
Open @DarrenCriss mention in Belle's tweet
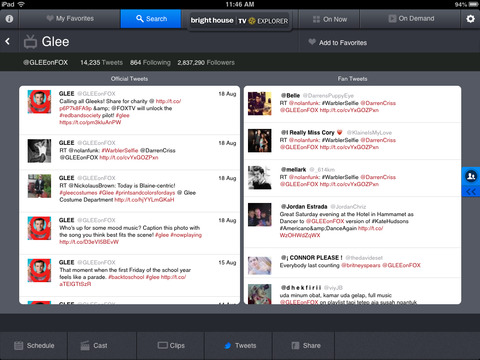[x=378, y=103]
